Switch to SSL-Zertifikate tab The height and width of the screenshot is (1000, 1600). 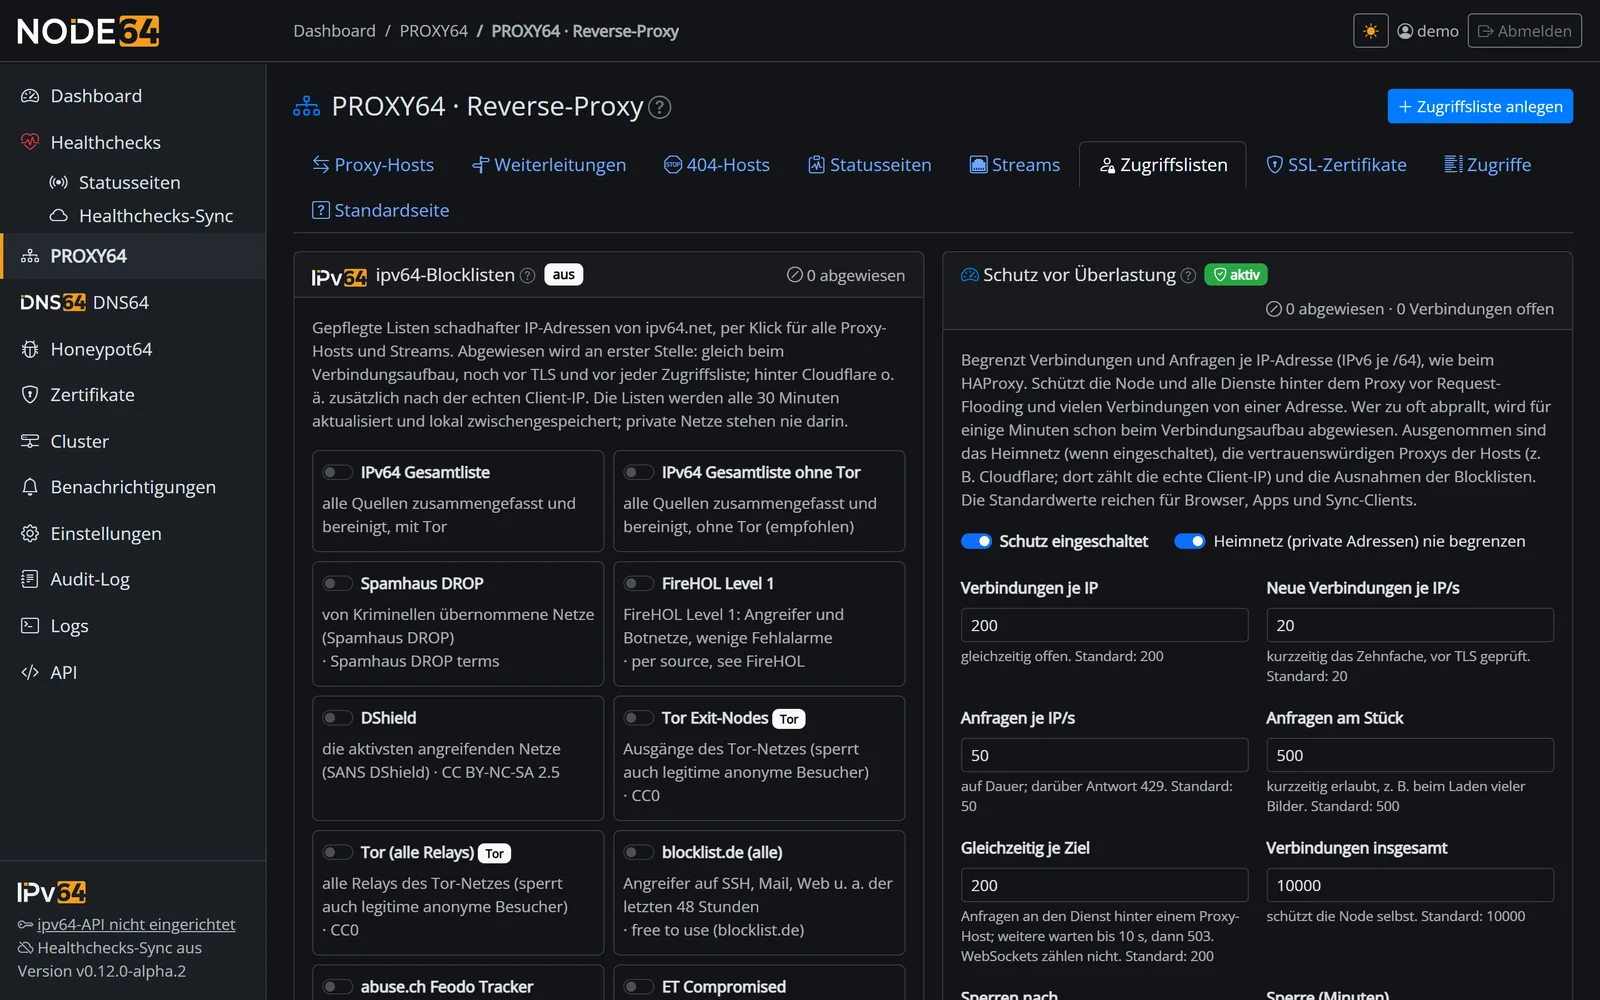1336,165
